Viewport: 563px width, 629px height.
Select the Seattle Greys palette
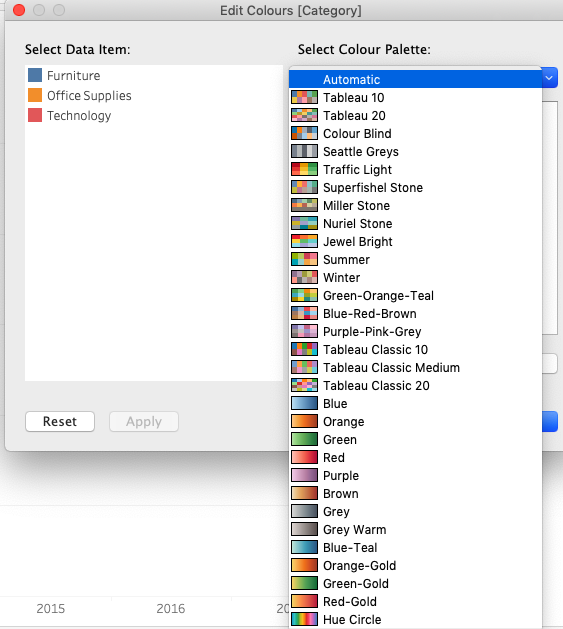coord(415,152)
